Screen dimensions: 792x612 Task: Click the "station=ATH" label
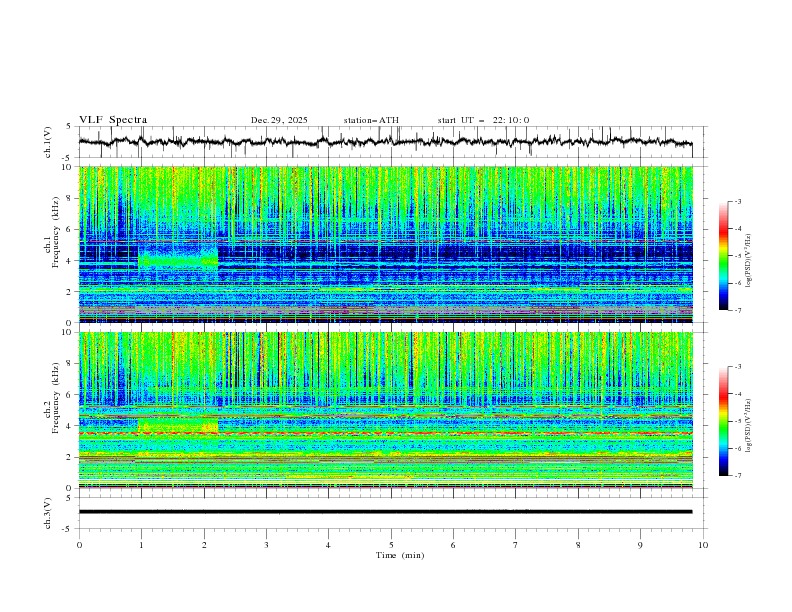(x=371, y=120)
